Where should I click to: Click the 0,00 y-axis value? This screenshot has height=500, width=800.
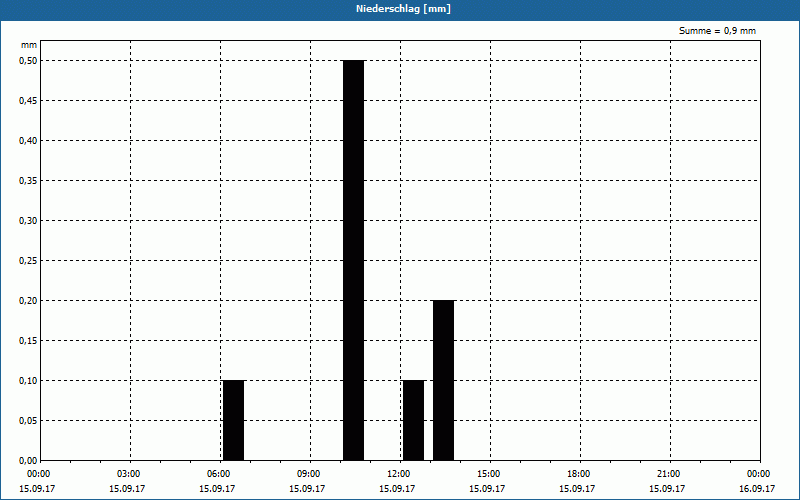28,461
